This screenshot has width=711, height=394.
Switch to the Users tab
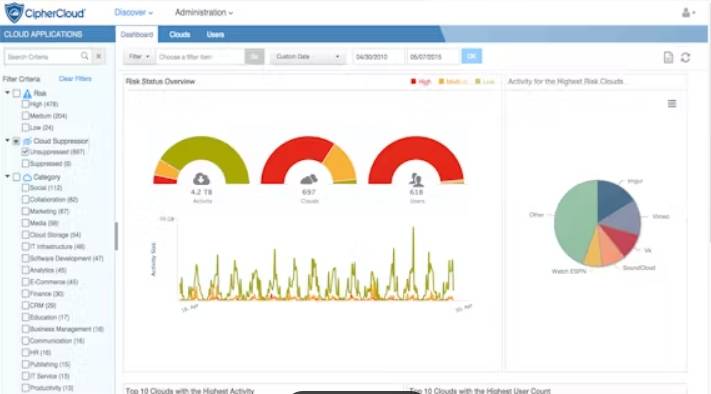tap(215, 34)
